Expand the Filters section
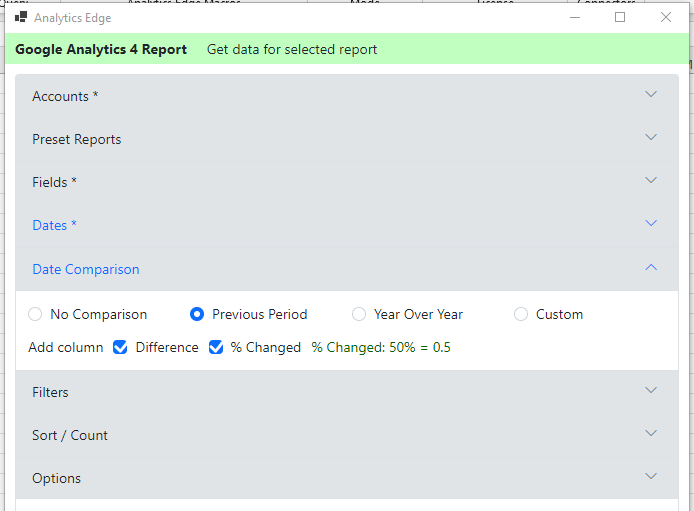The width and height of the screenshot is (694, 511). tap(347, 392)
